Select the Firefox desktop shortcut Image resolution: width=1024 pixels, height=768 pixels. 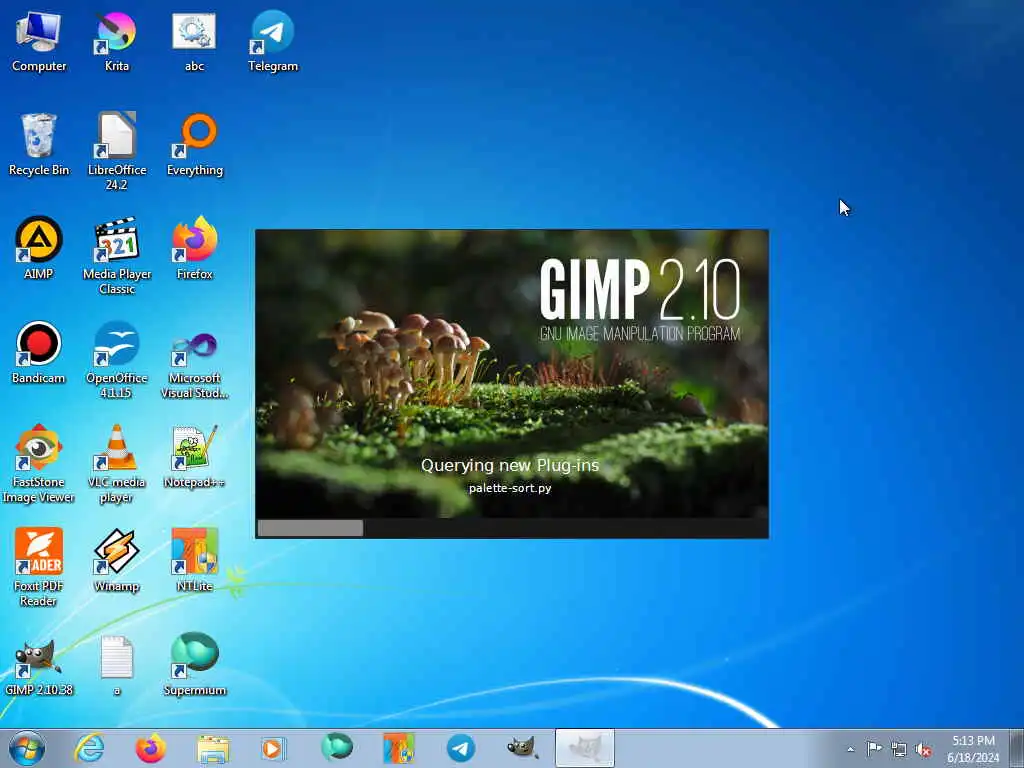(x=194, y=248)
